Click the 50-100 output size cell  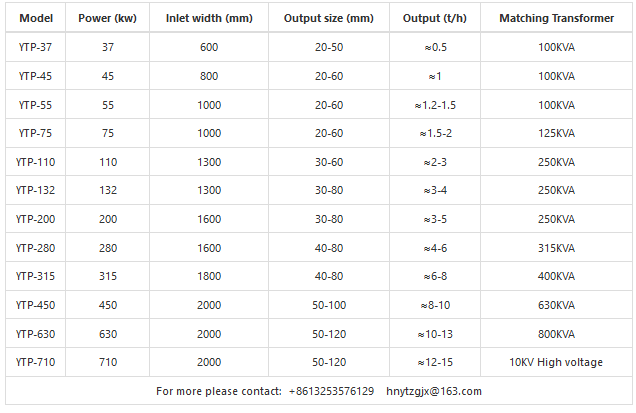[x=328, y=305]
